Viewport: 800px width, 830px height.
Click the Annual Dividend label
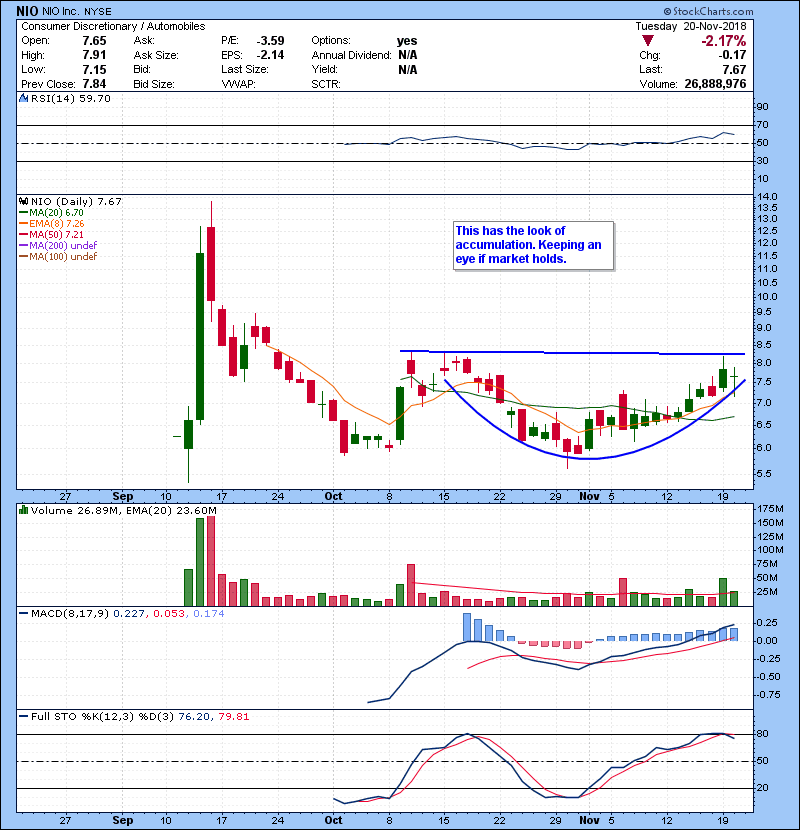pos(352,55)
